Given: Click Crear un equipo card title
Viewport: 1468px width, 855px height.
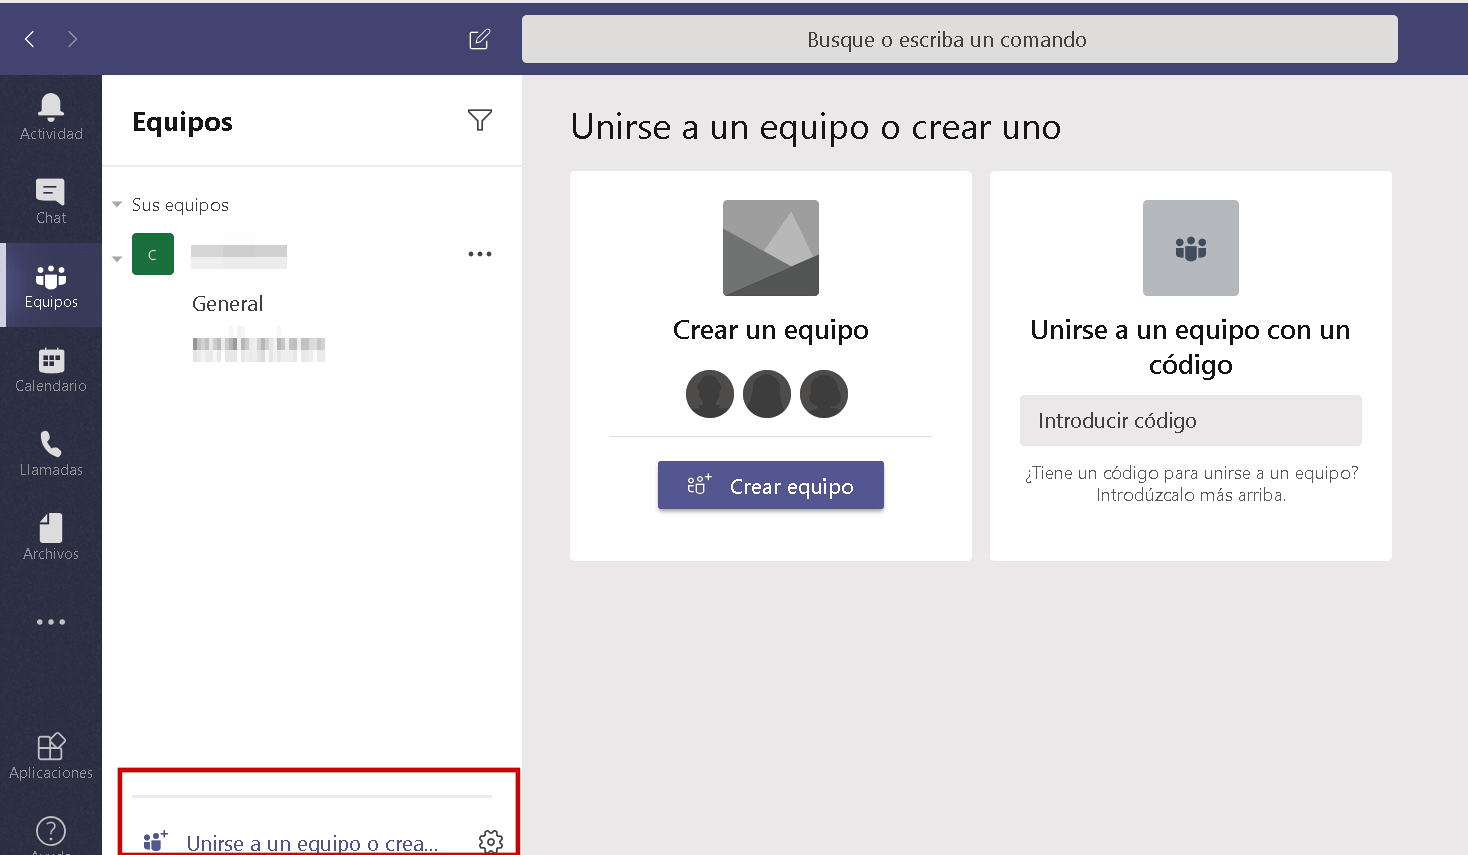Looking at the screenshot, I should point(771,330).
